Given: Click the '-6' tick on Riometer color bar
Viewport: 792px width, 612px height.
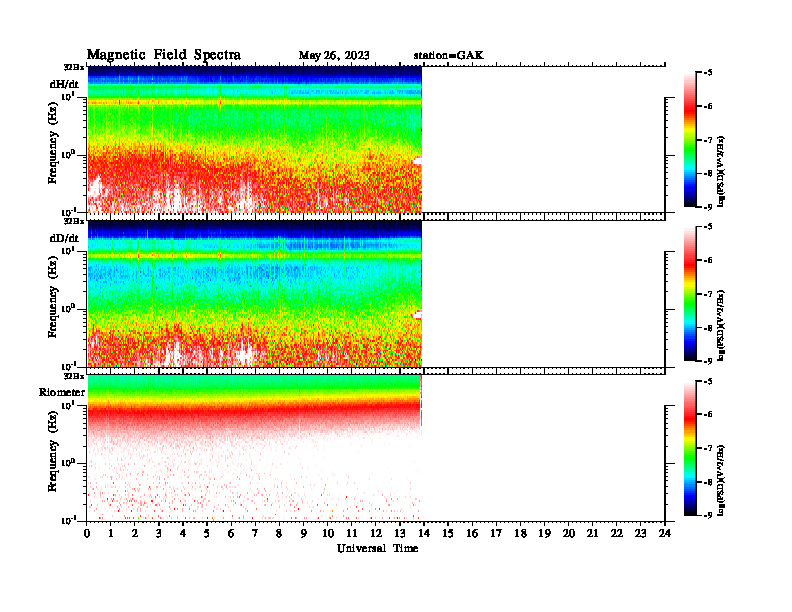Looking at the screenshot, I should click(708, 415).
